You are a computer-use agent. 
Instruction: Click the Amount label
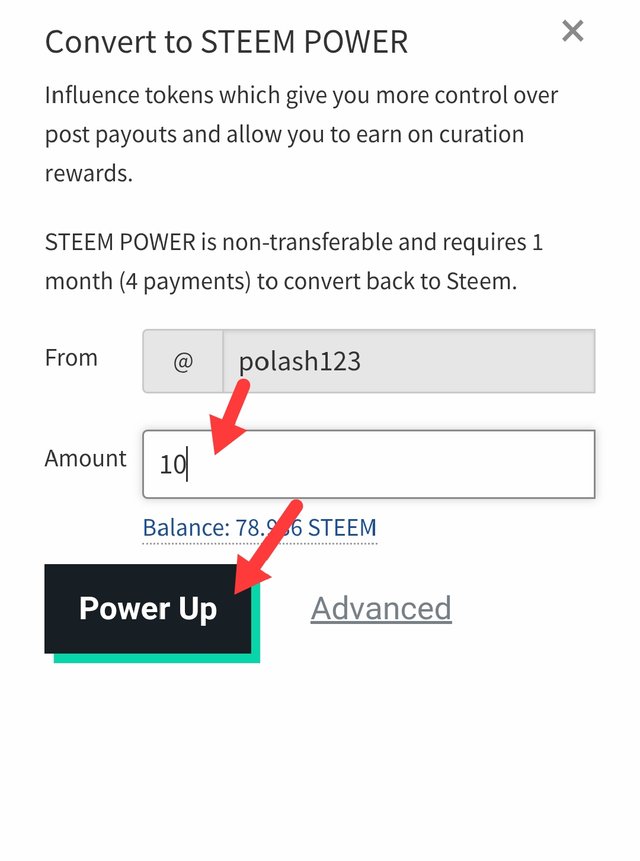(86, 459)
